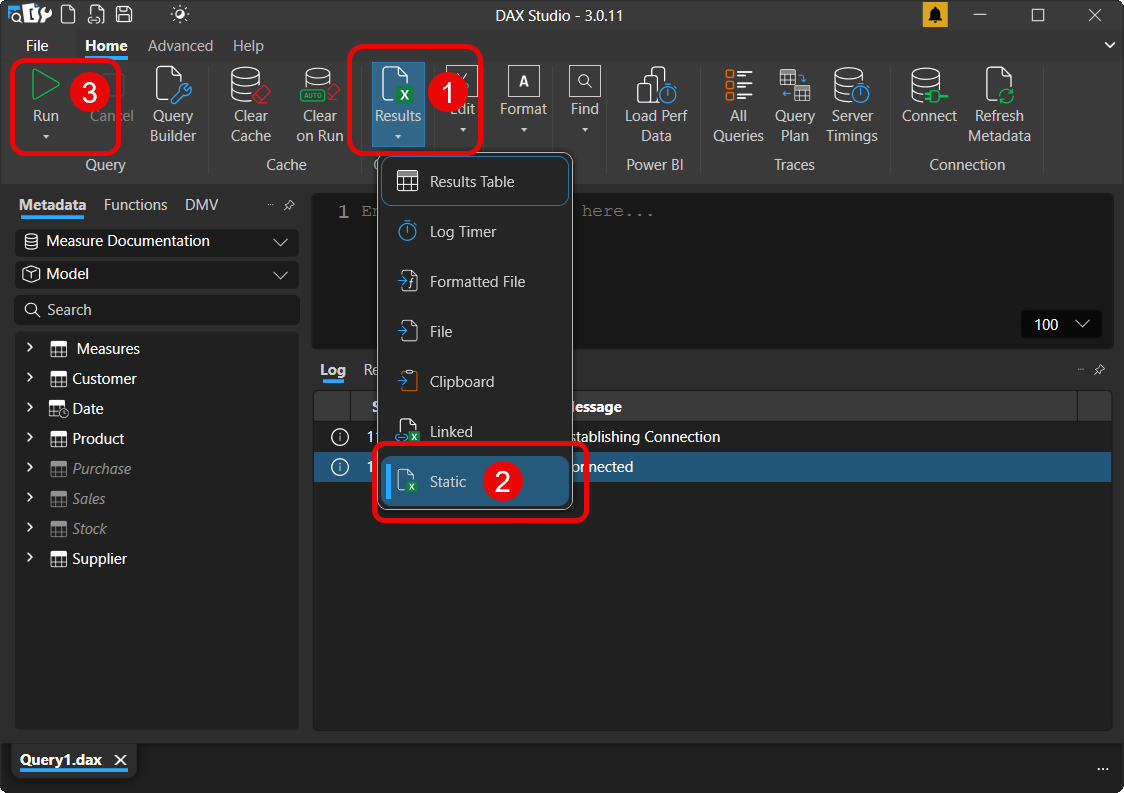Change the 100 zoom level dropdown

point(1061,324)
